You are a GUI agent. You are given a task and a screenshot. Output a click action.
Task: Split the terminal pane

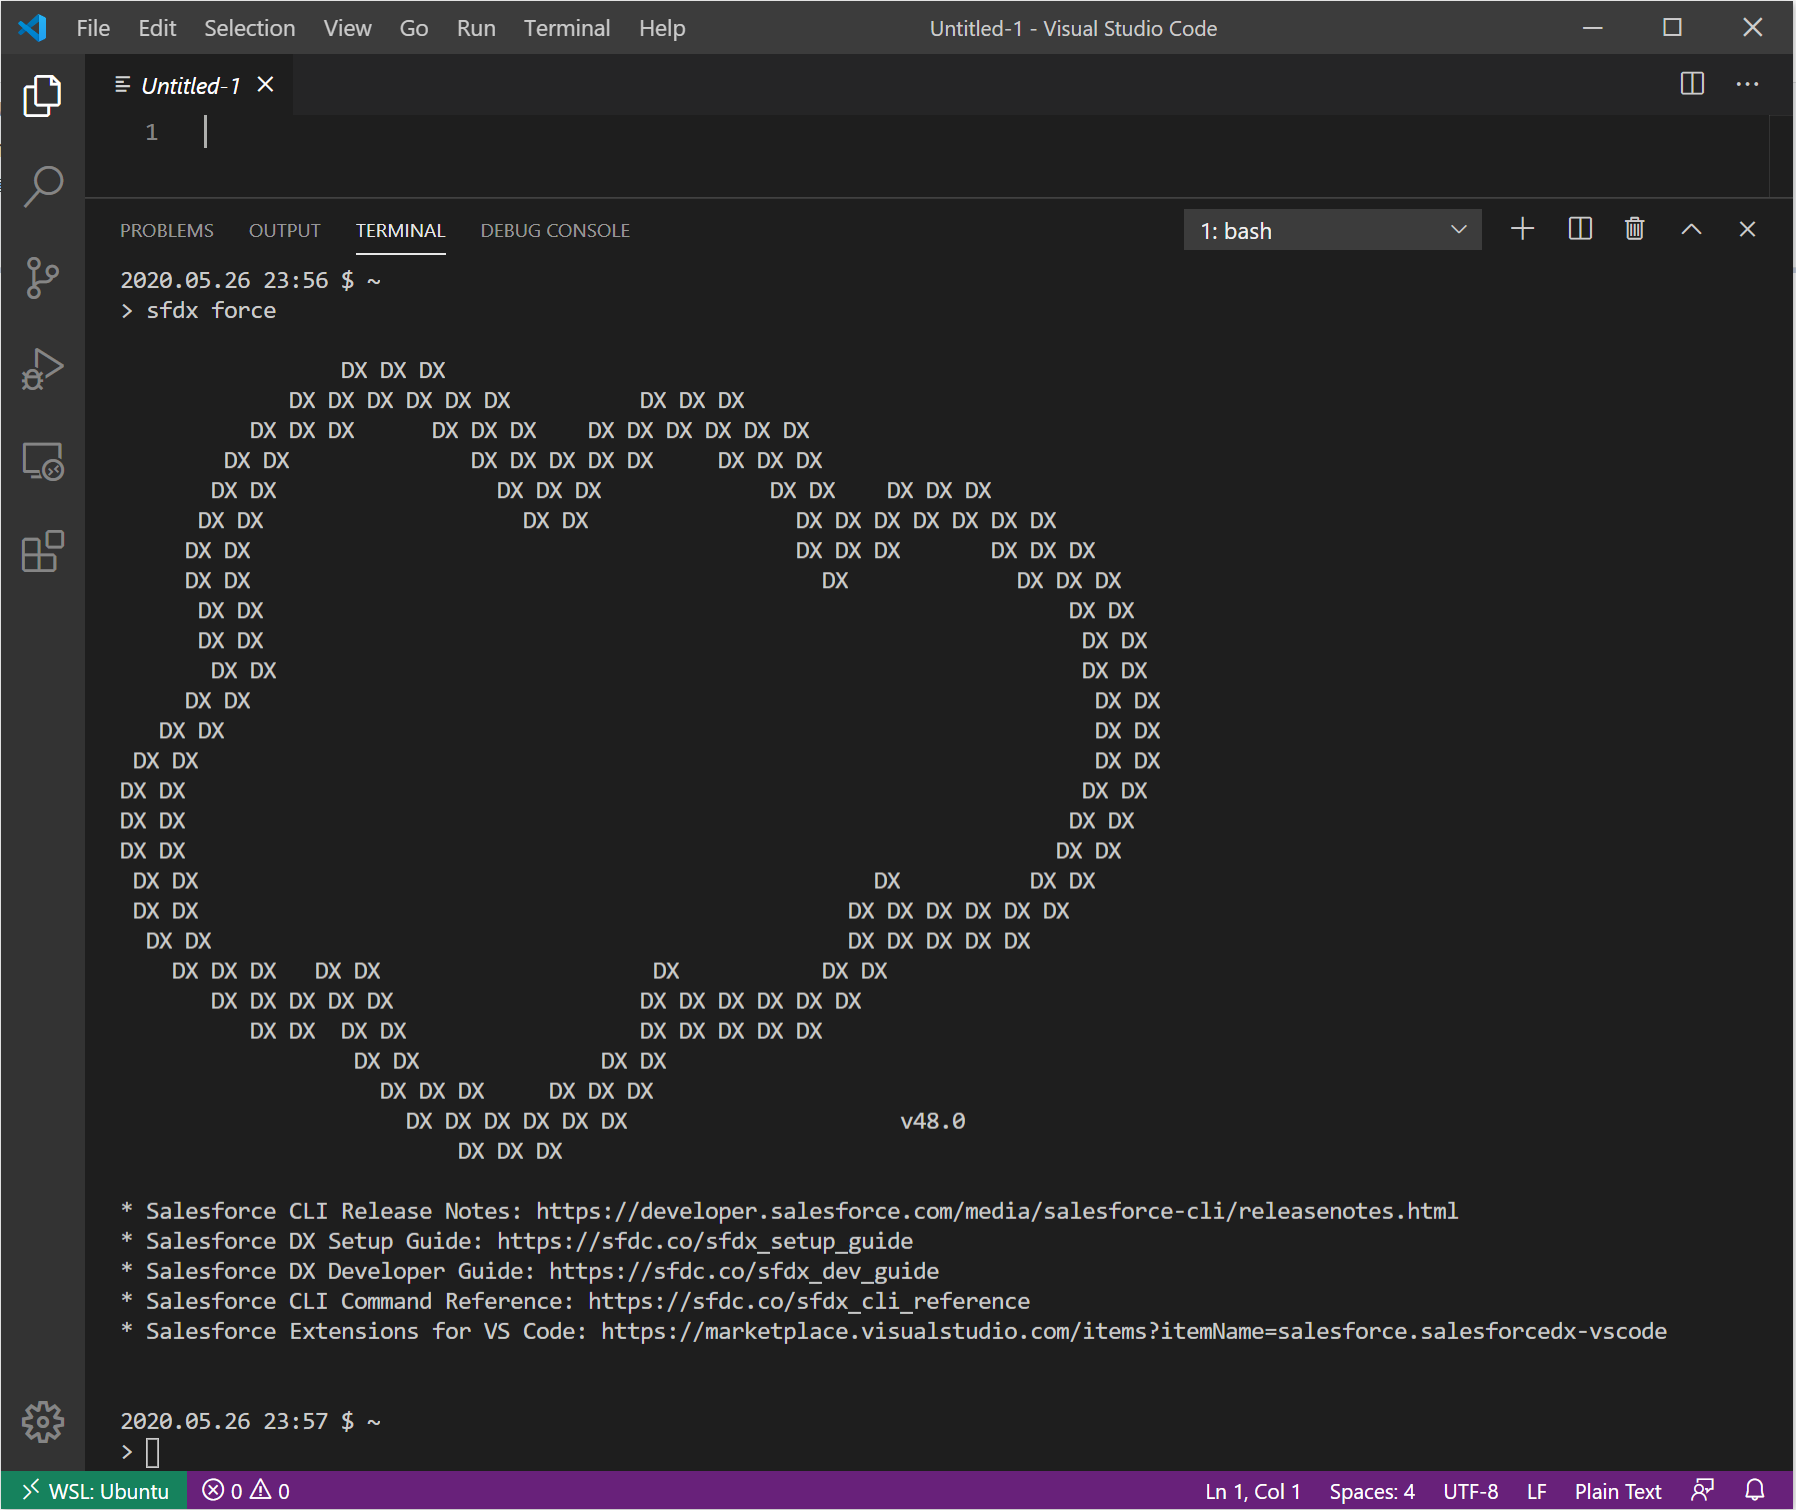tap(1580, 229)
